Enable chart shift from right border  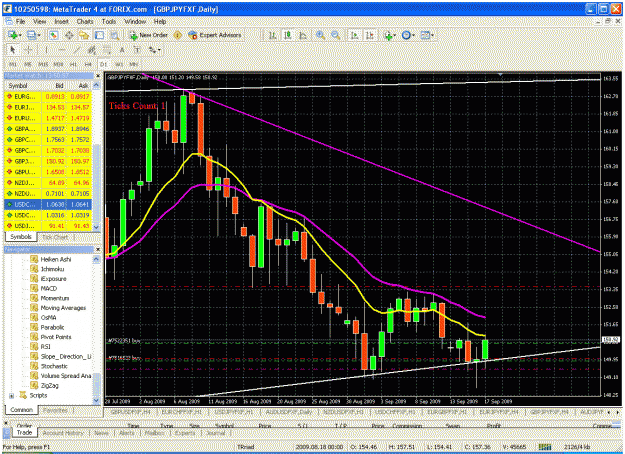coord(369,35)
